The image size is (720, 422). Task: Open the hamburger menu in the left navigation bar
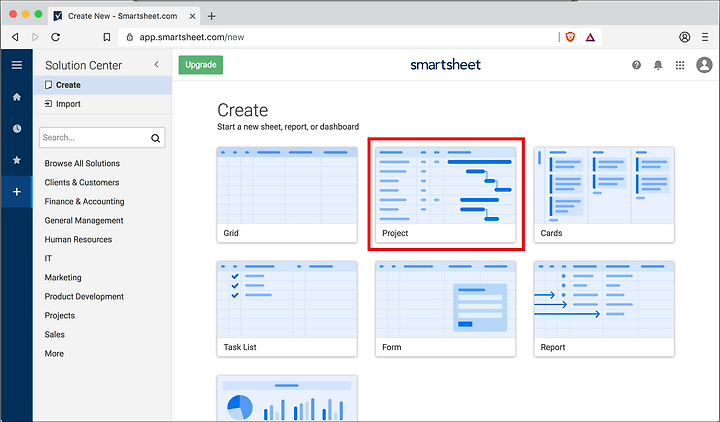(x=17, y=65)
